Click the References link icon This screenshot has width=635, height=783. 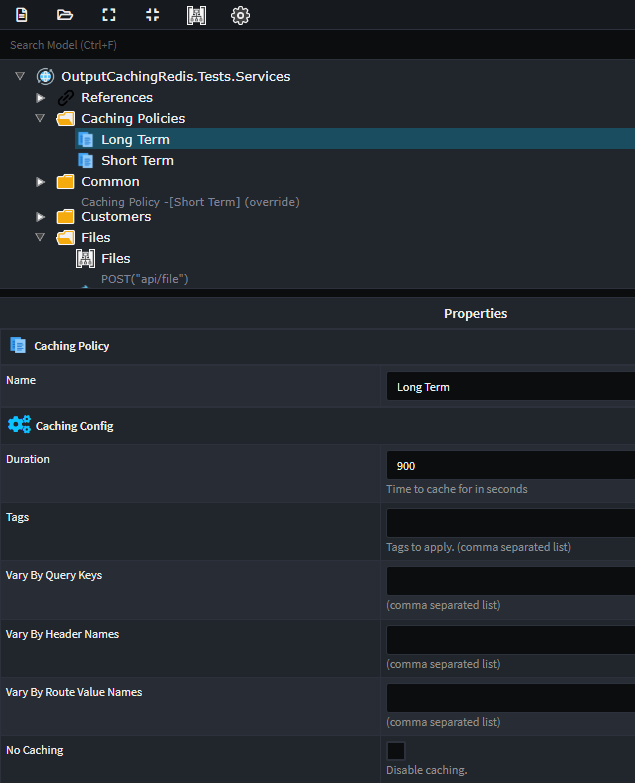(x=65, y=98)
